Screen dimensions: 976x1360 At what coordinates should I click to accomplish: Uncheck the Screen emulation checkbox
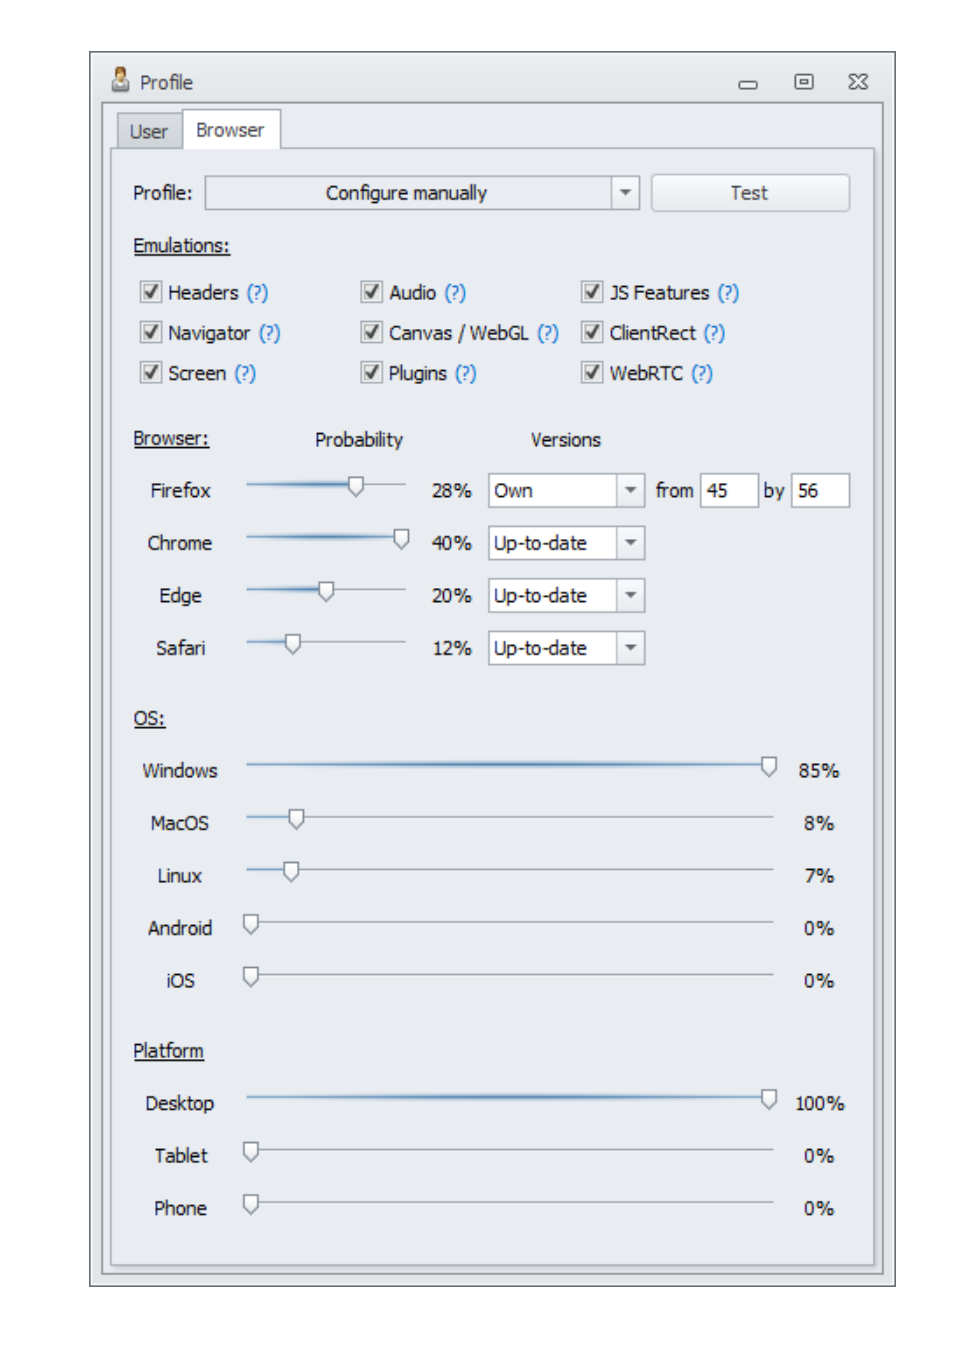coord(151,372)
